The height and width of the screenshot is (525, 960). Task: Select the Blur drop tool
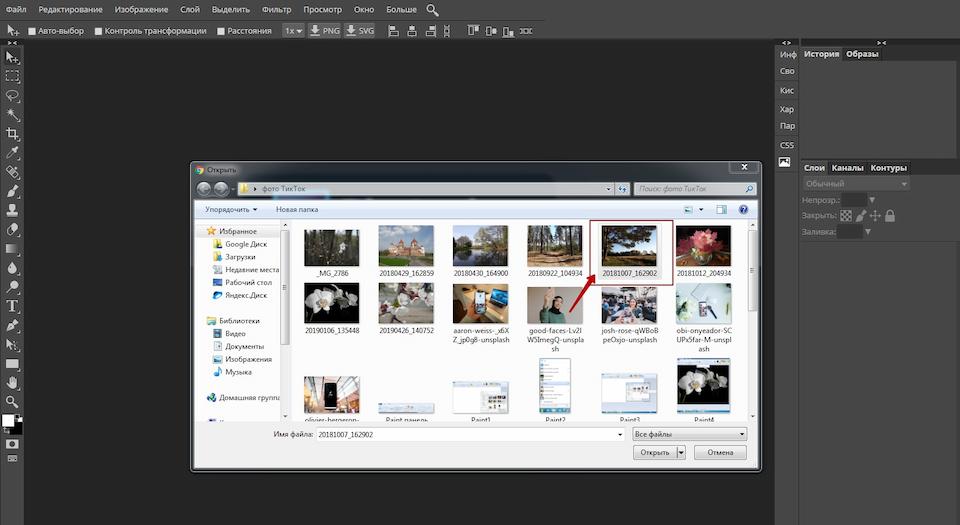[12, 267]
